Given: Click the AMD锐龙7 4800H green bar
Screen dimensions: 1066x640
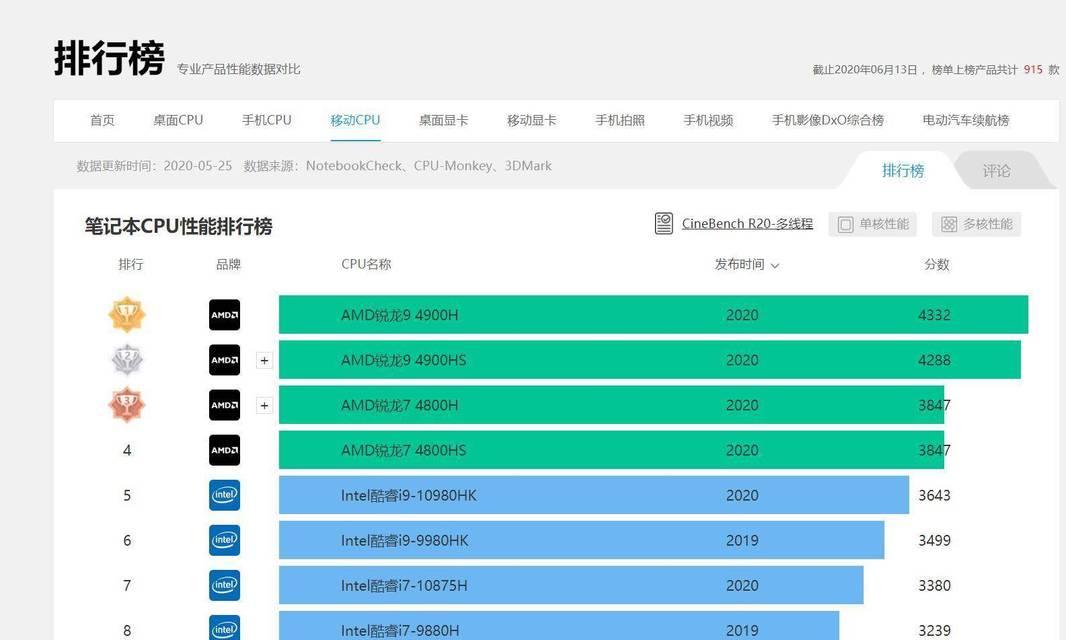Looking at the screenshot, I should pos(611,405).
